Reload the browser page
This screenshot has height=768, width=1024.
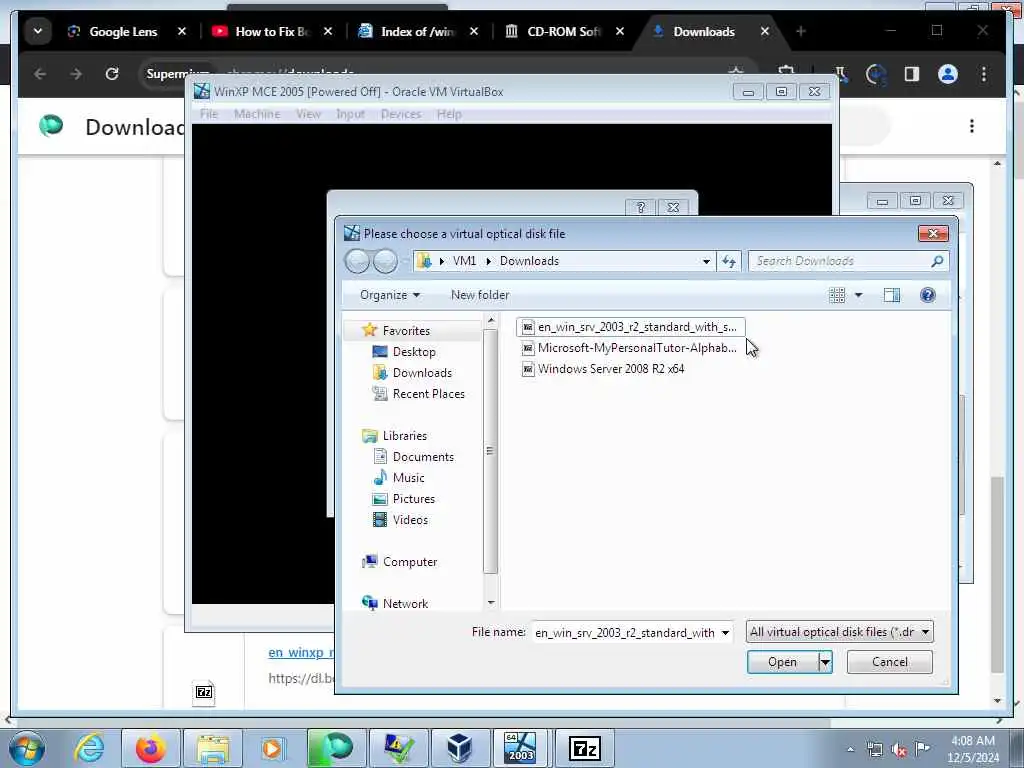[x=112, y=74]
